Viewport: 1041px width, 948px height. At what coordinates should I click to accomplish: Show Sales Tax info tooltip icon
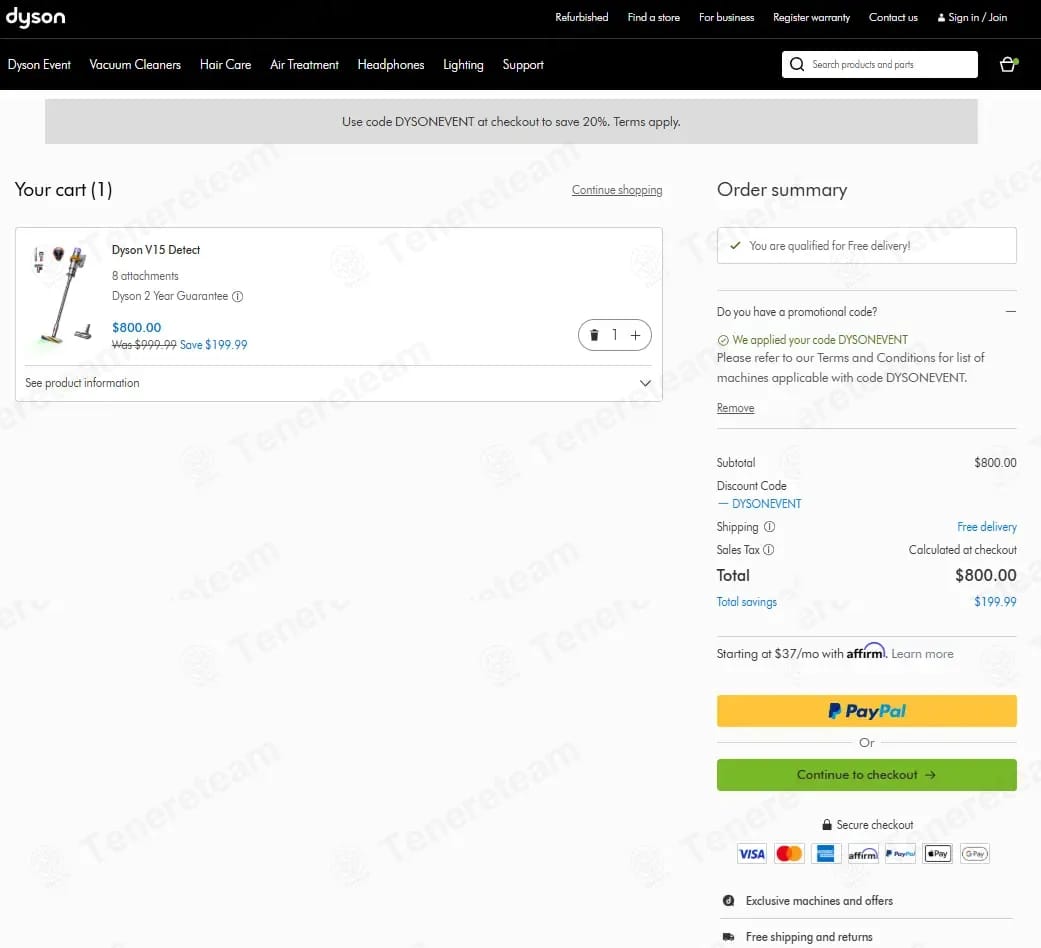pos(768,550)
